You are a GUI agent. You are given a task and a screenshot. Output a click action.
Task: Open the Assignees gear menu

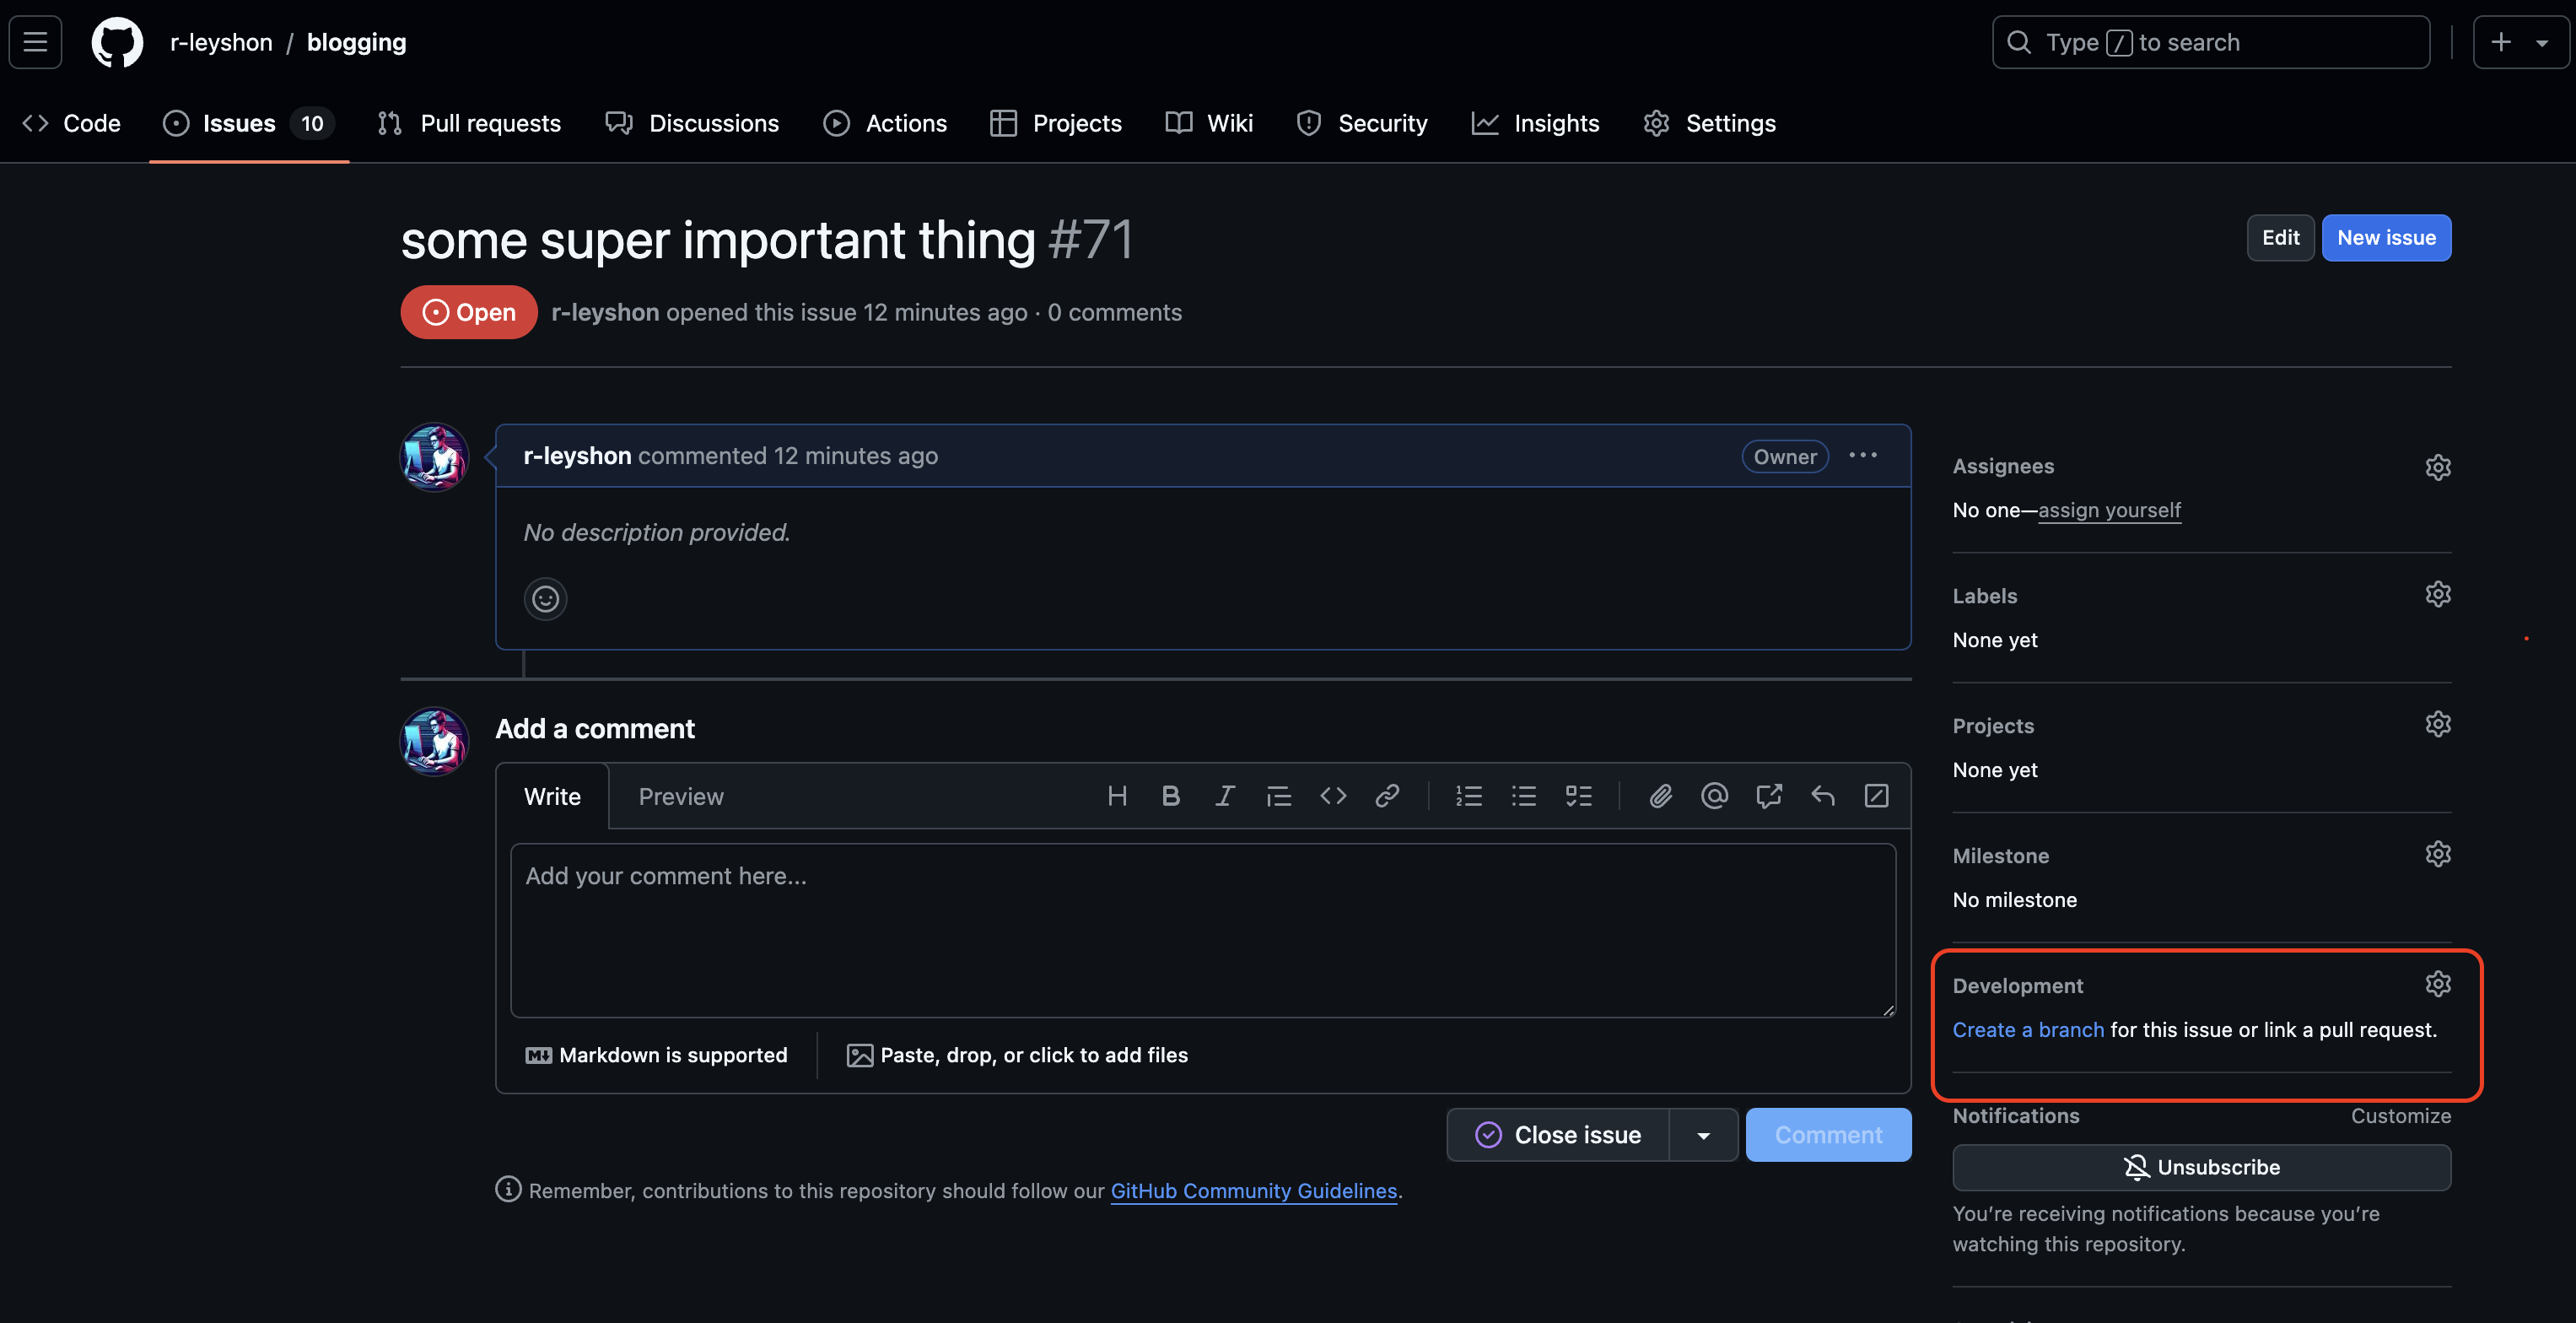pyautogui.click(x=2437, y=467)
